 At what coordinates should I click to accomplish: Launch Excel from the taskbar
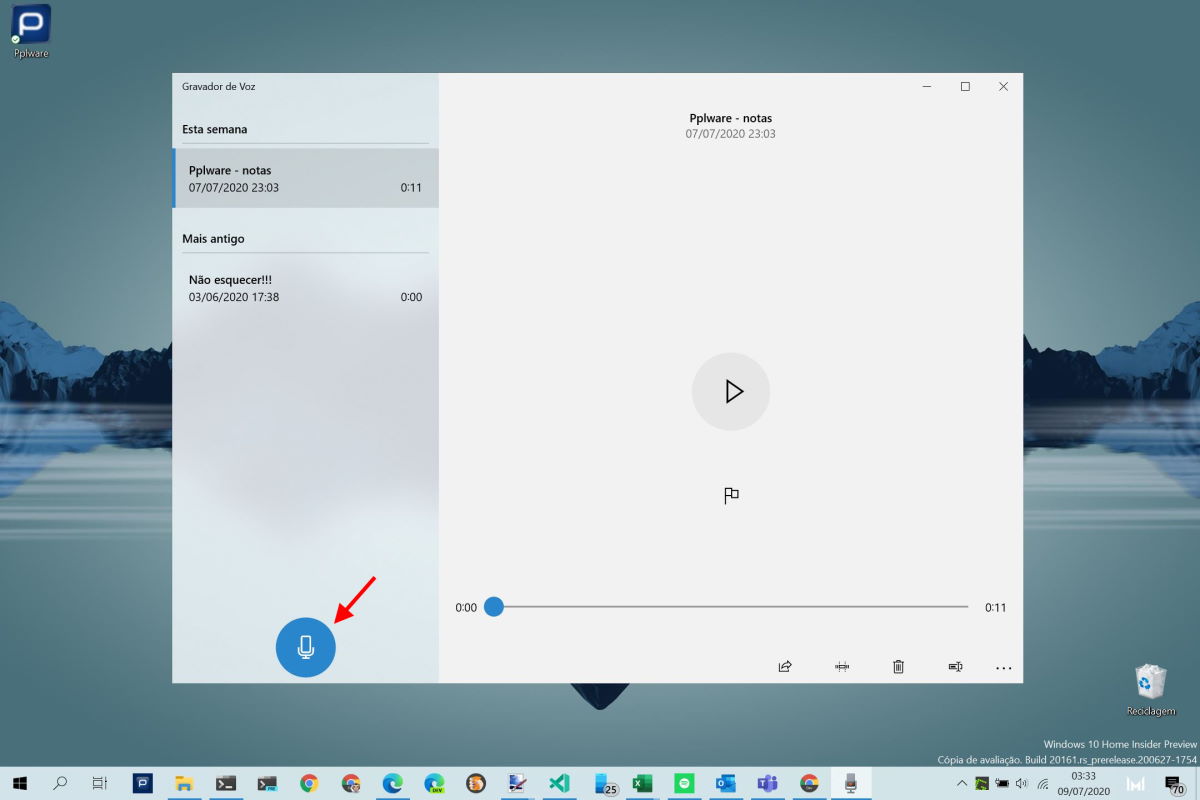coord(642,783)
